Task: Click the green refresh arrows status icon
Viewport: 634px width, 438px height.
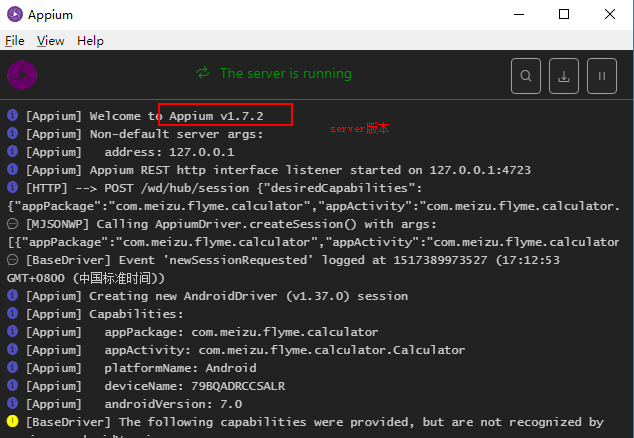Action: (x=203, y=73)
